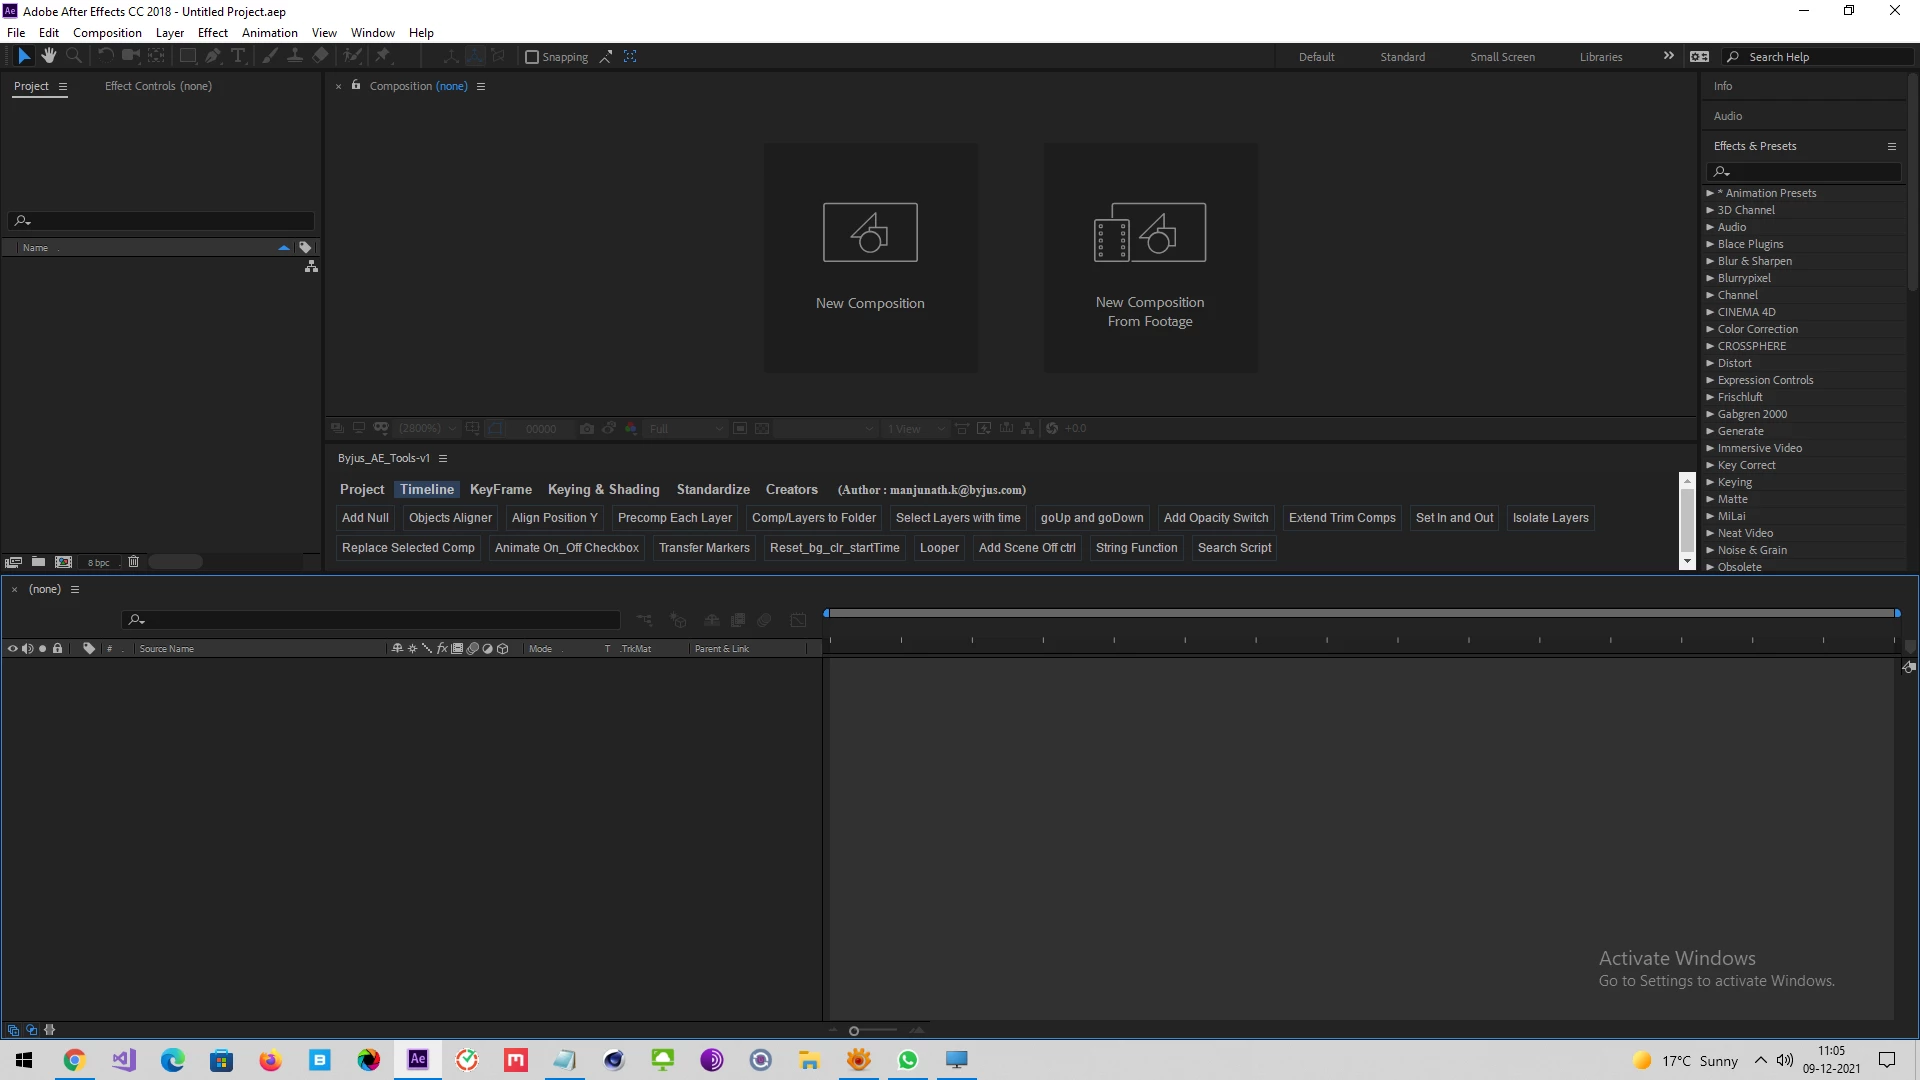Click the New Composition icon in Project panel

pos(63,562)
